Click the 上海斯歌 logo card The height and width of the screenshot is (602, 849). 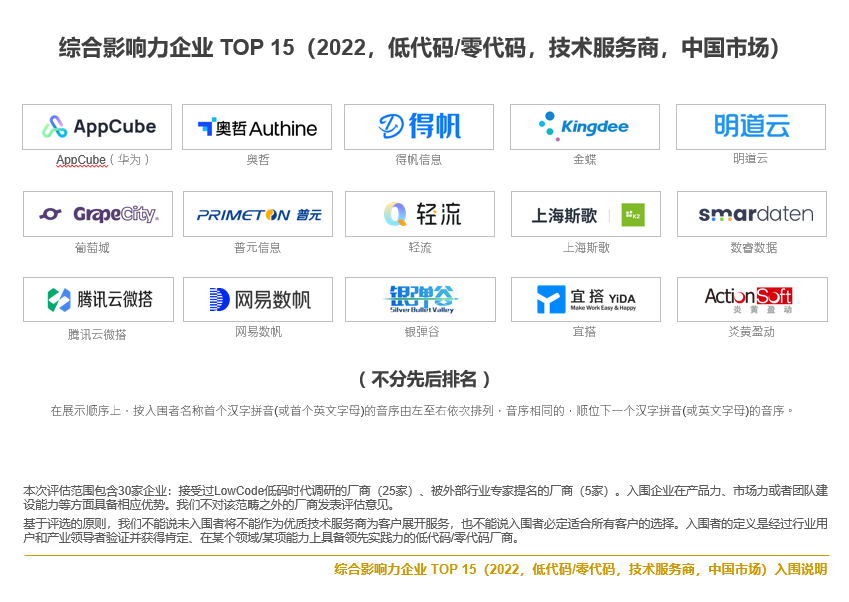tap(586, 214)
